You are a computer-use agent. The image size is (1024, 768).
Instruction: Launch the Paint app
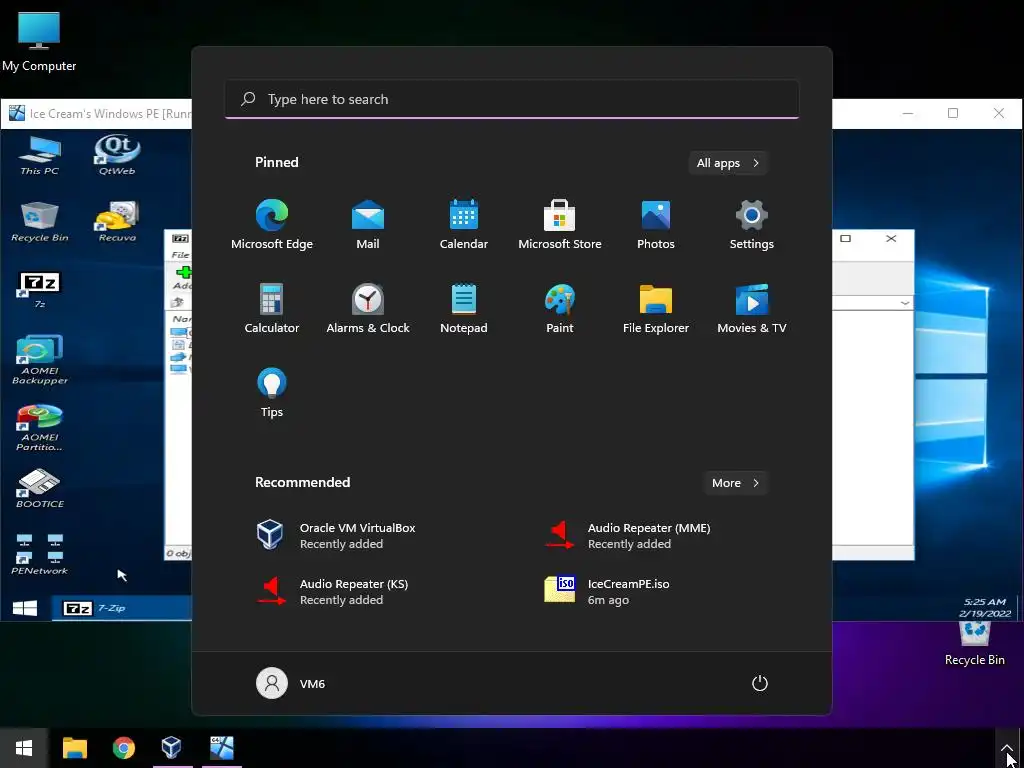coord(560,309)
